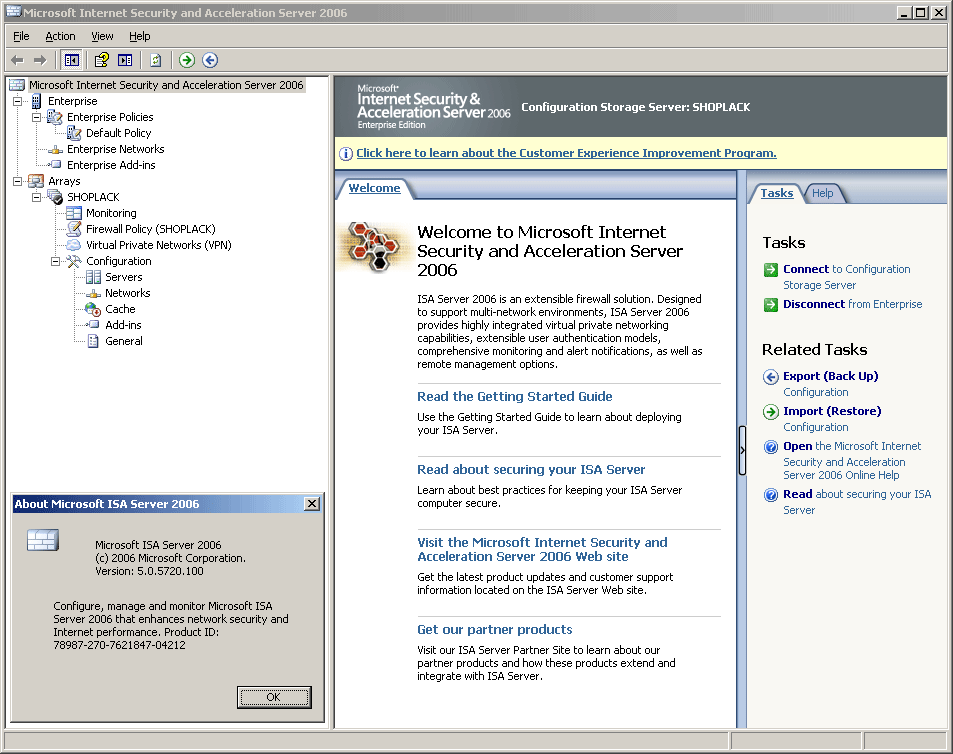Switch to the Help tab in task pane
This screenshot has height=754, width=953.
point(822,193)
